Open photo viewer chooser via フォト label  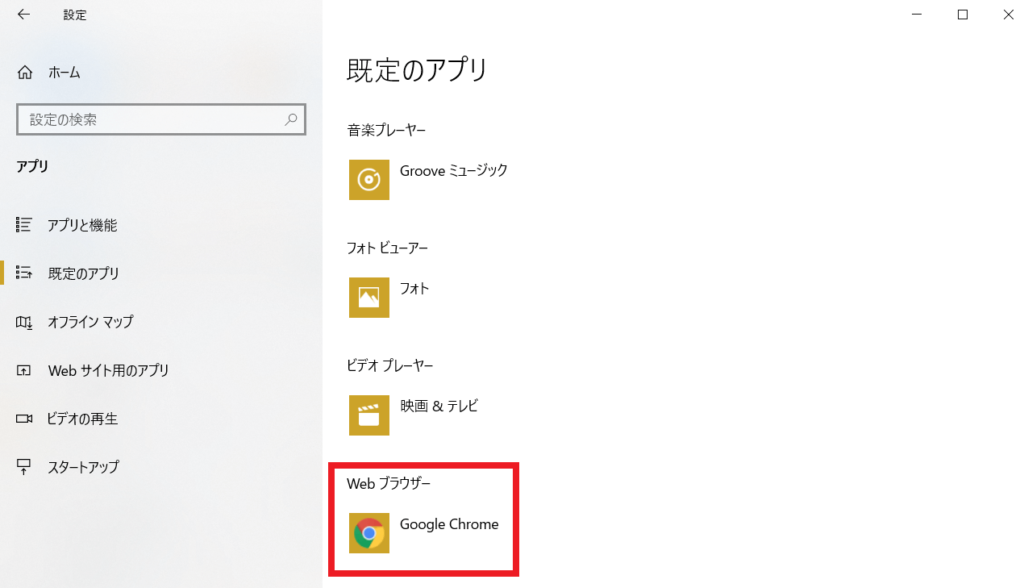pyautogui.click(x=414, y=289)
